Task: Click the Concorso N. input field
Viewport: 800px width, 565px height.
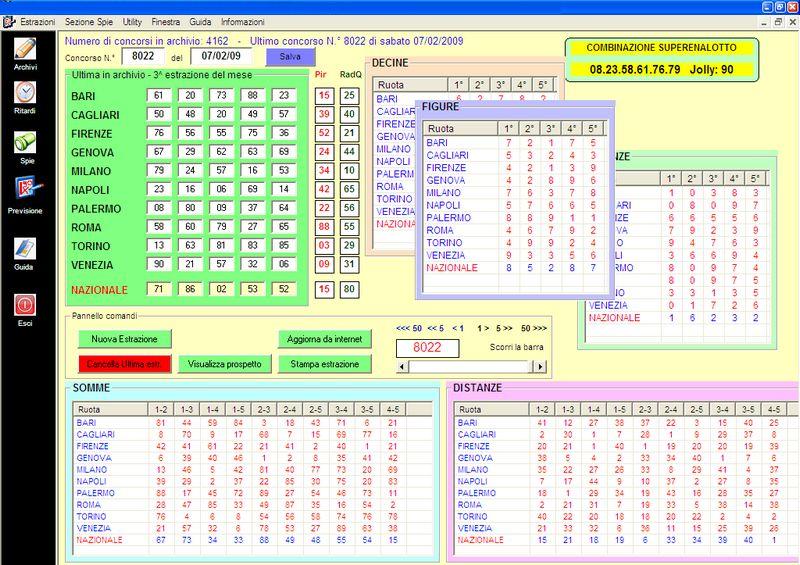Action: pyautogui.click(x=143, y=56)
